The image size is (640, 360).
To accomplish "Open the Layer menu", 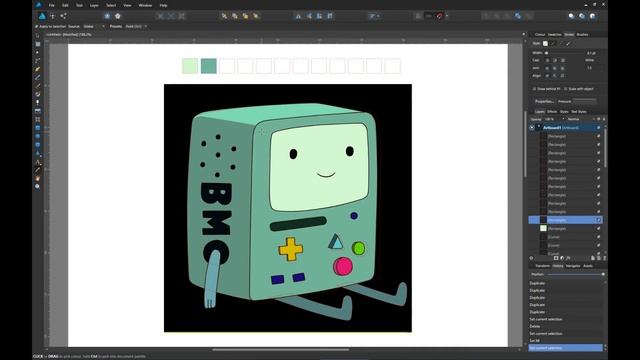I will click(x=94, y=5).
